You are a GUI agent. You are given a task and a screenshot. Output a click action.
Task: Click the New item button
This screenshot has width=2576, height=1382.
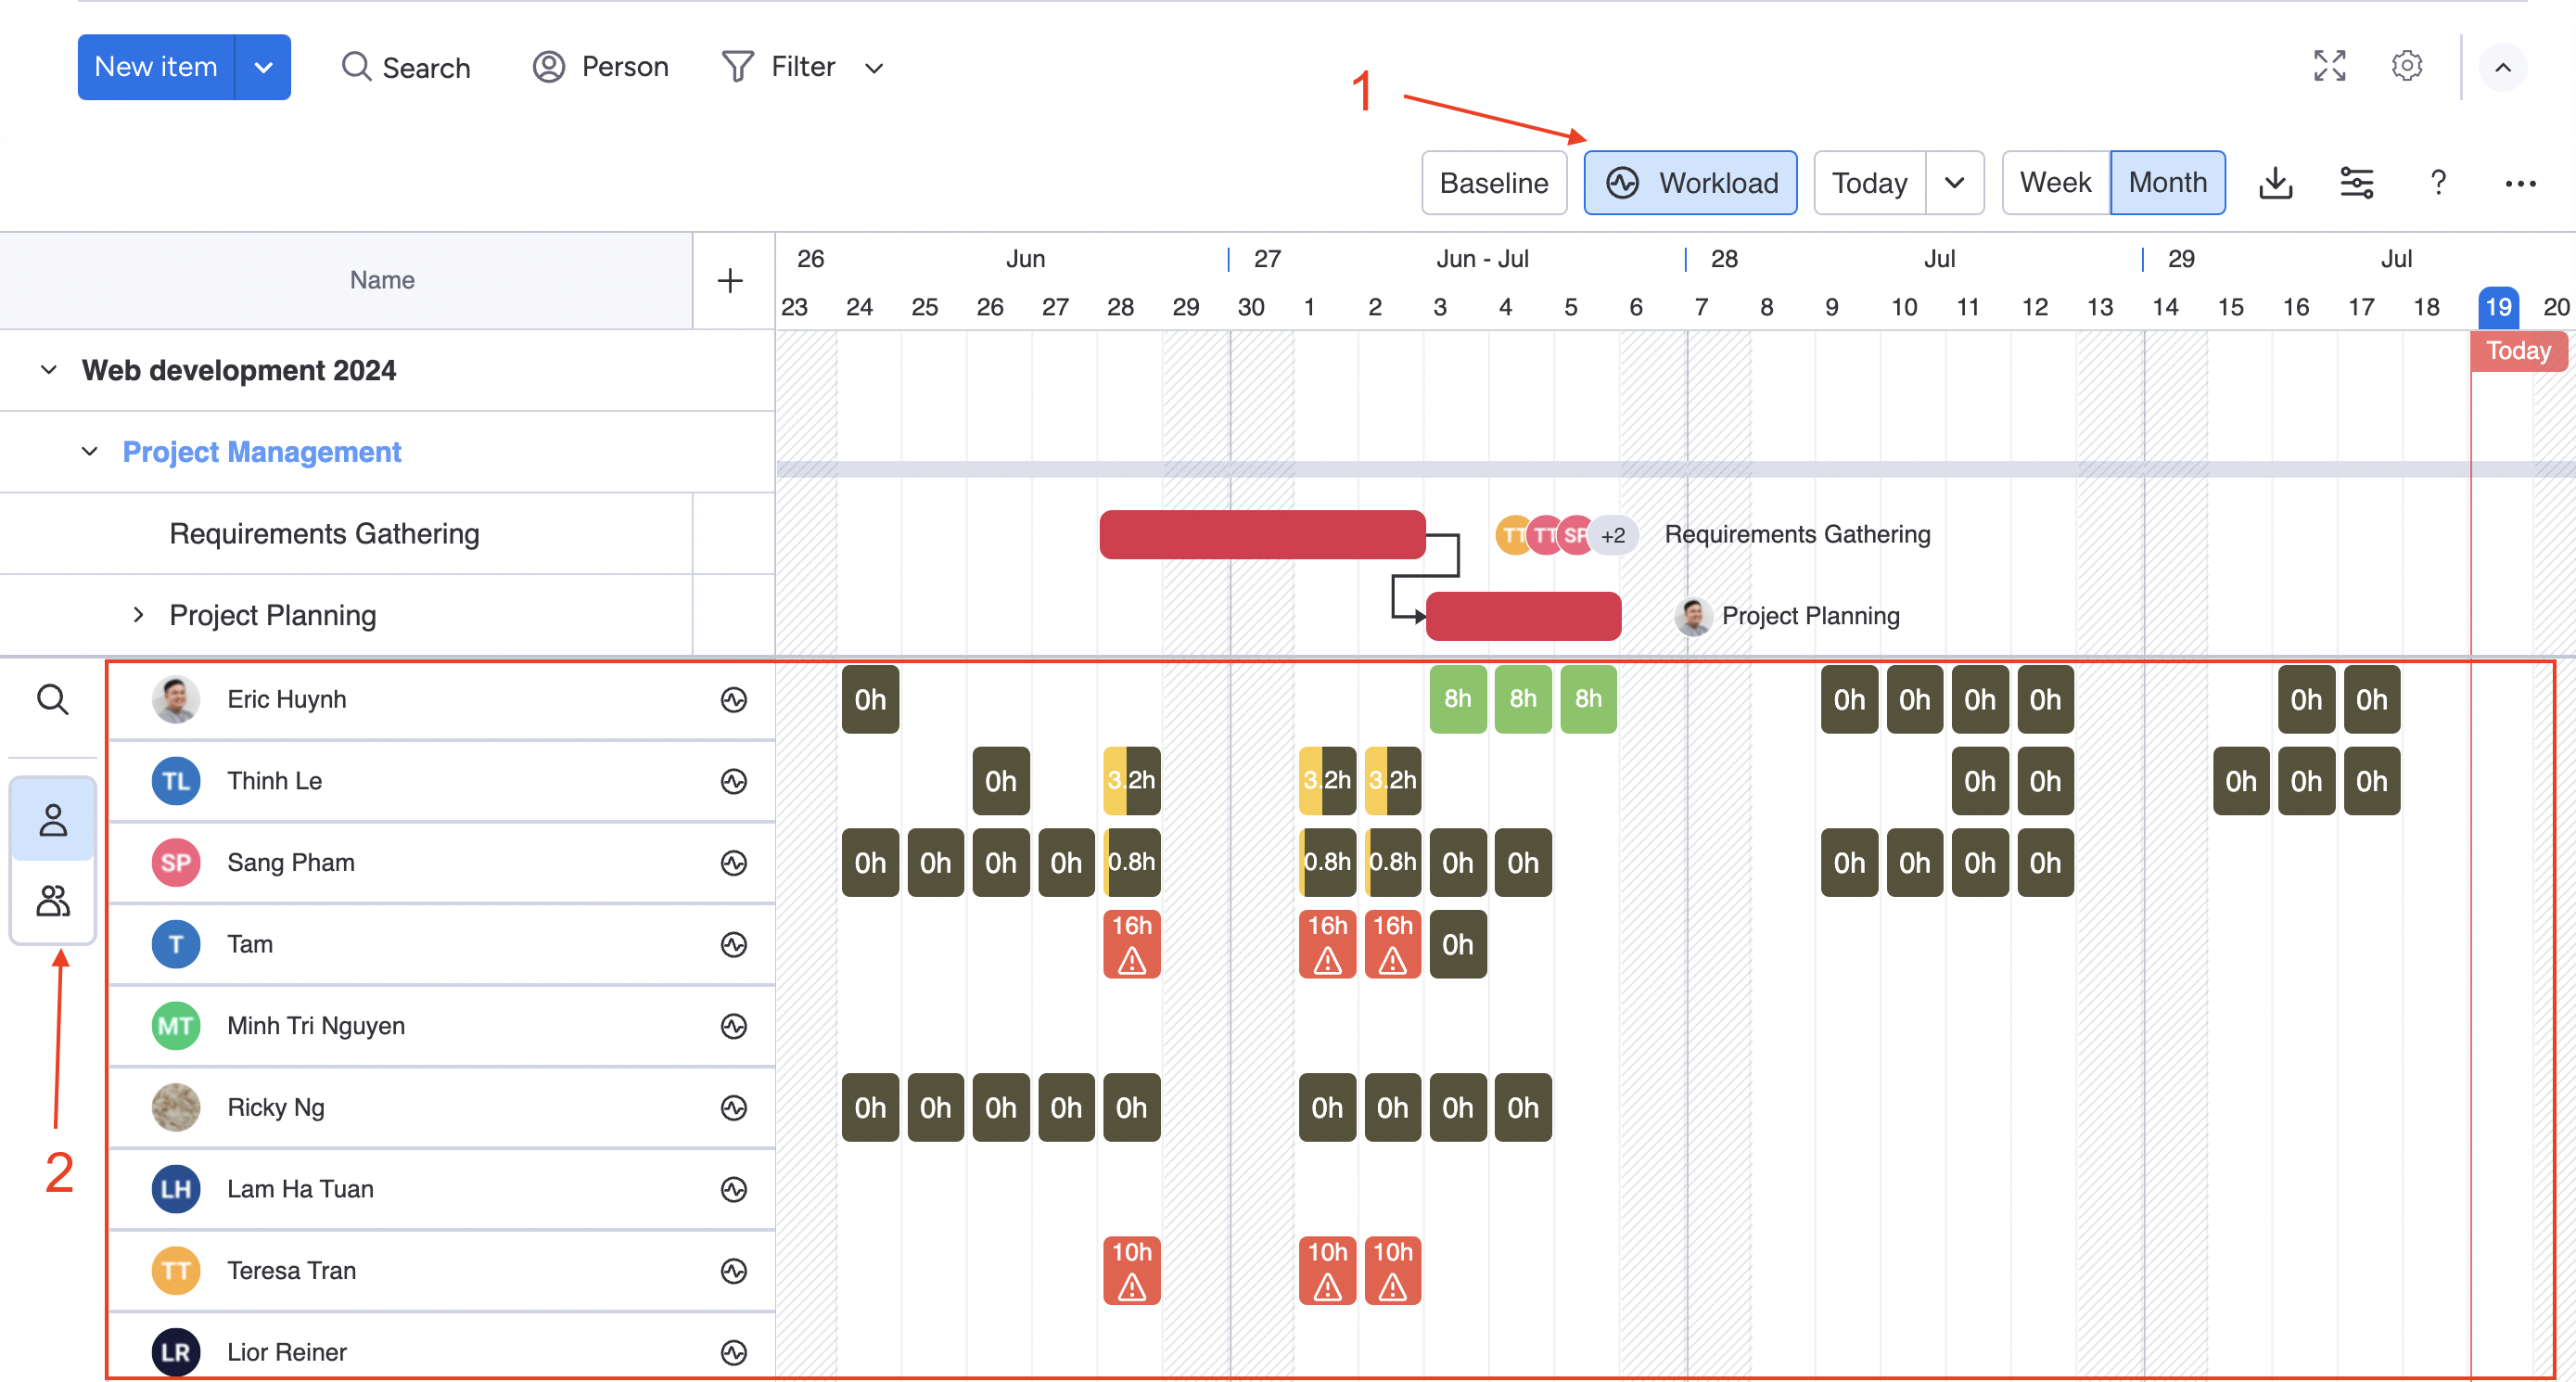pos(156,66)
